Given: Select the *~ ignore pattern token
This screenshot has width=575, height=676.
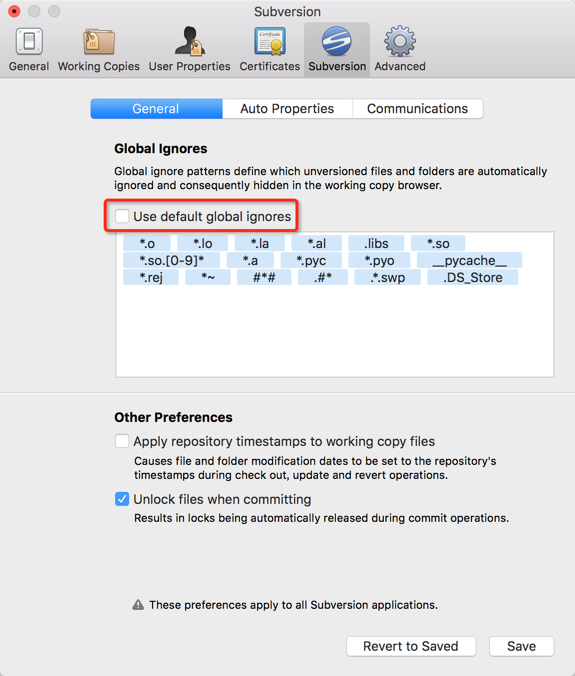Looking at the screenshot, I should point(208,277).
